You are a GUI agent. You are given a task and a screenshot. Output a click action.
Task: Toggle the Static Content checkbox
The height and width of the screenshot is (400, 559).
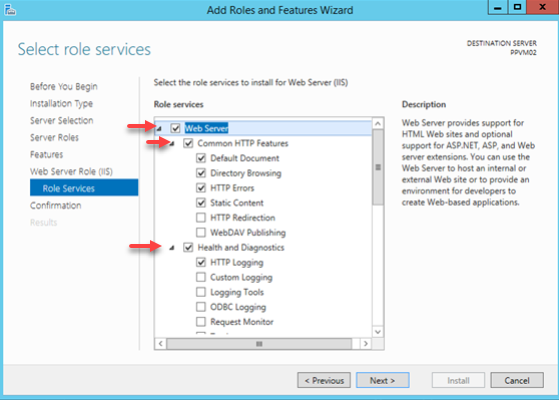pos(201,203)
